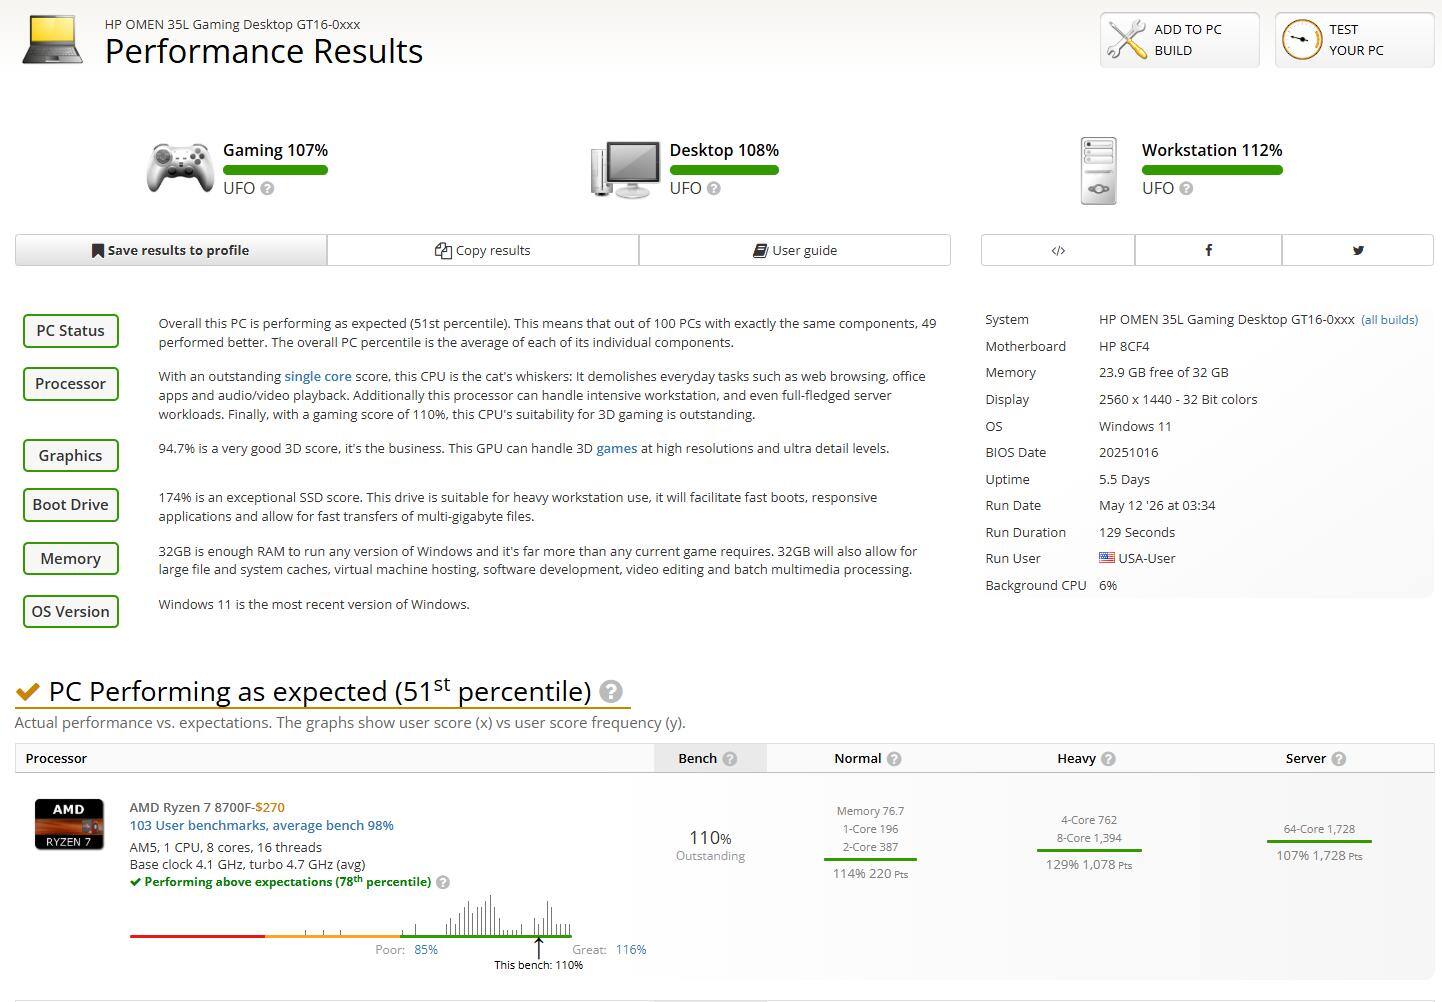The width and height of the screenshot is (1442, 1002).
Task: Click the 110% Outstanding bench score
Action: [710, 845]
